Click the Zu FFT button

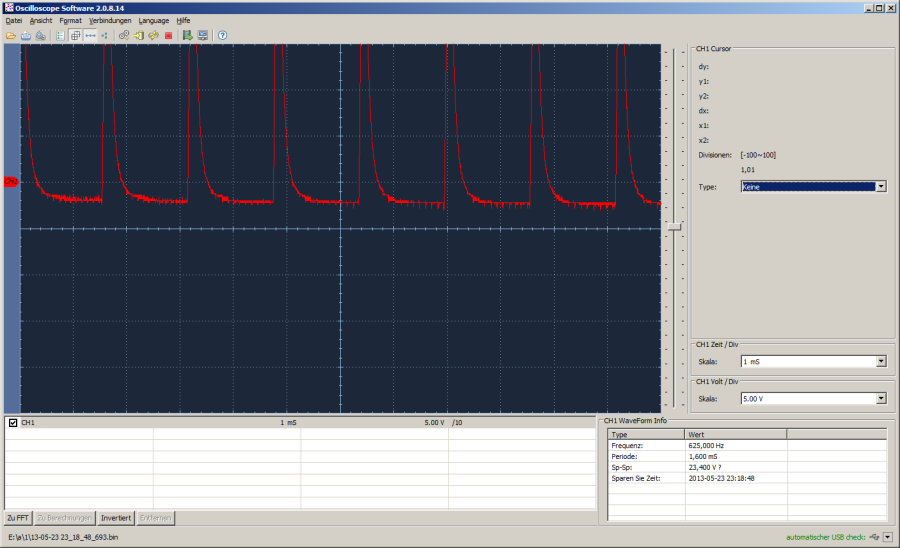point(18,518)
